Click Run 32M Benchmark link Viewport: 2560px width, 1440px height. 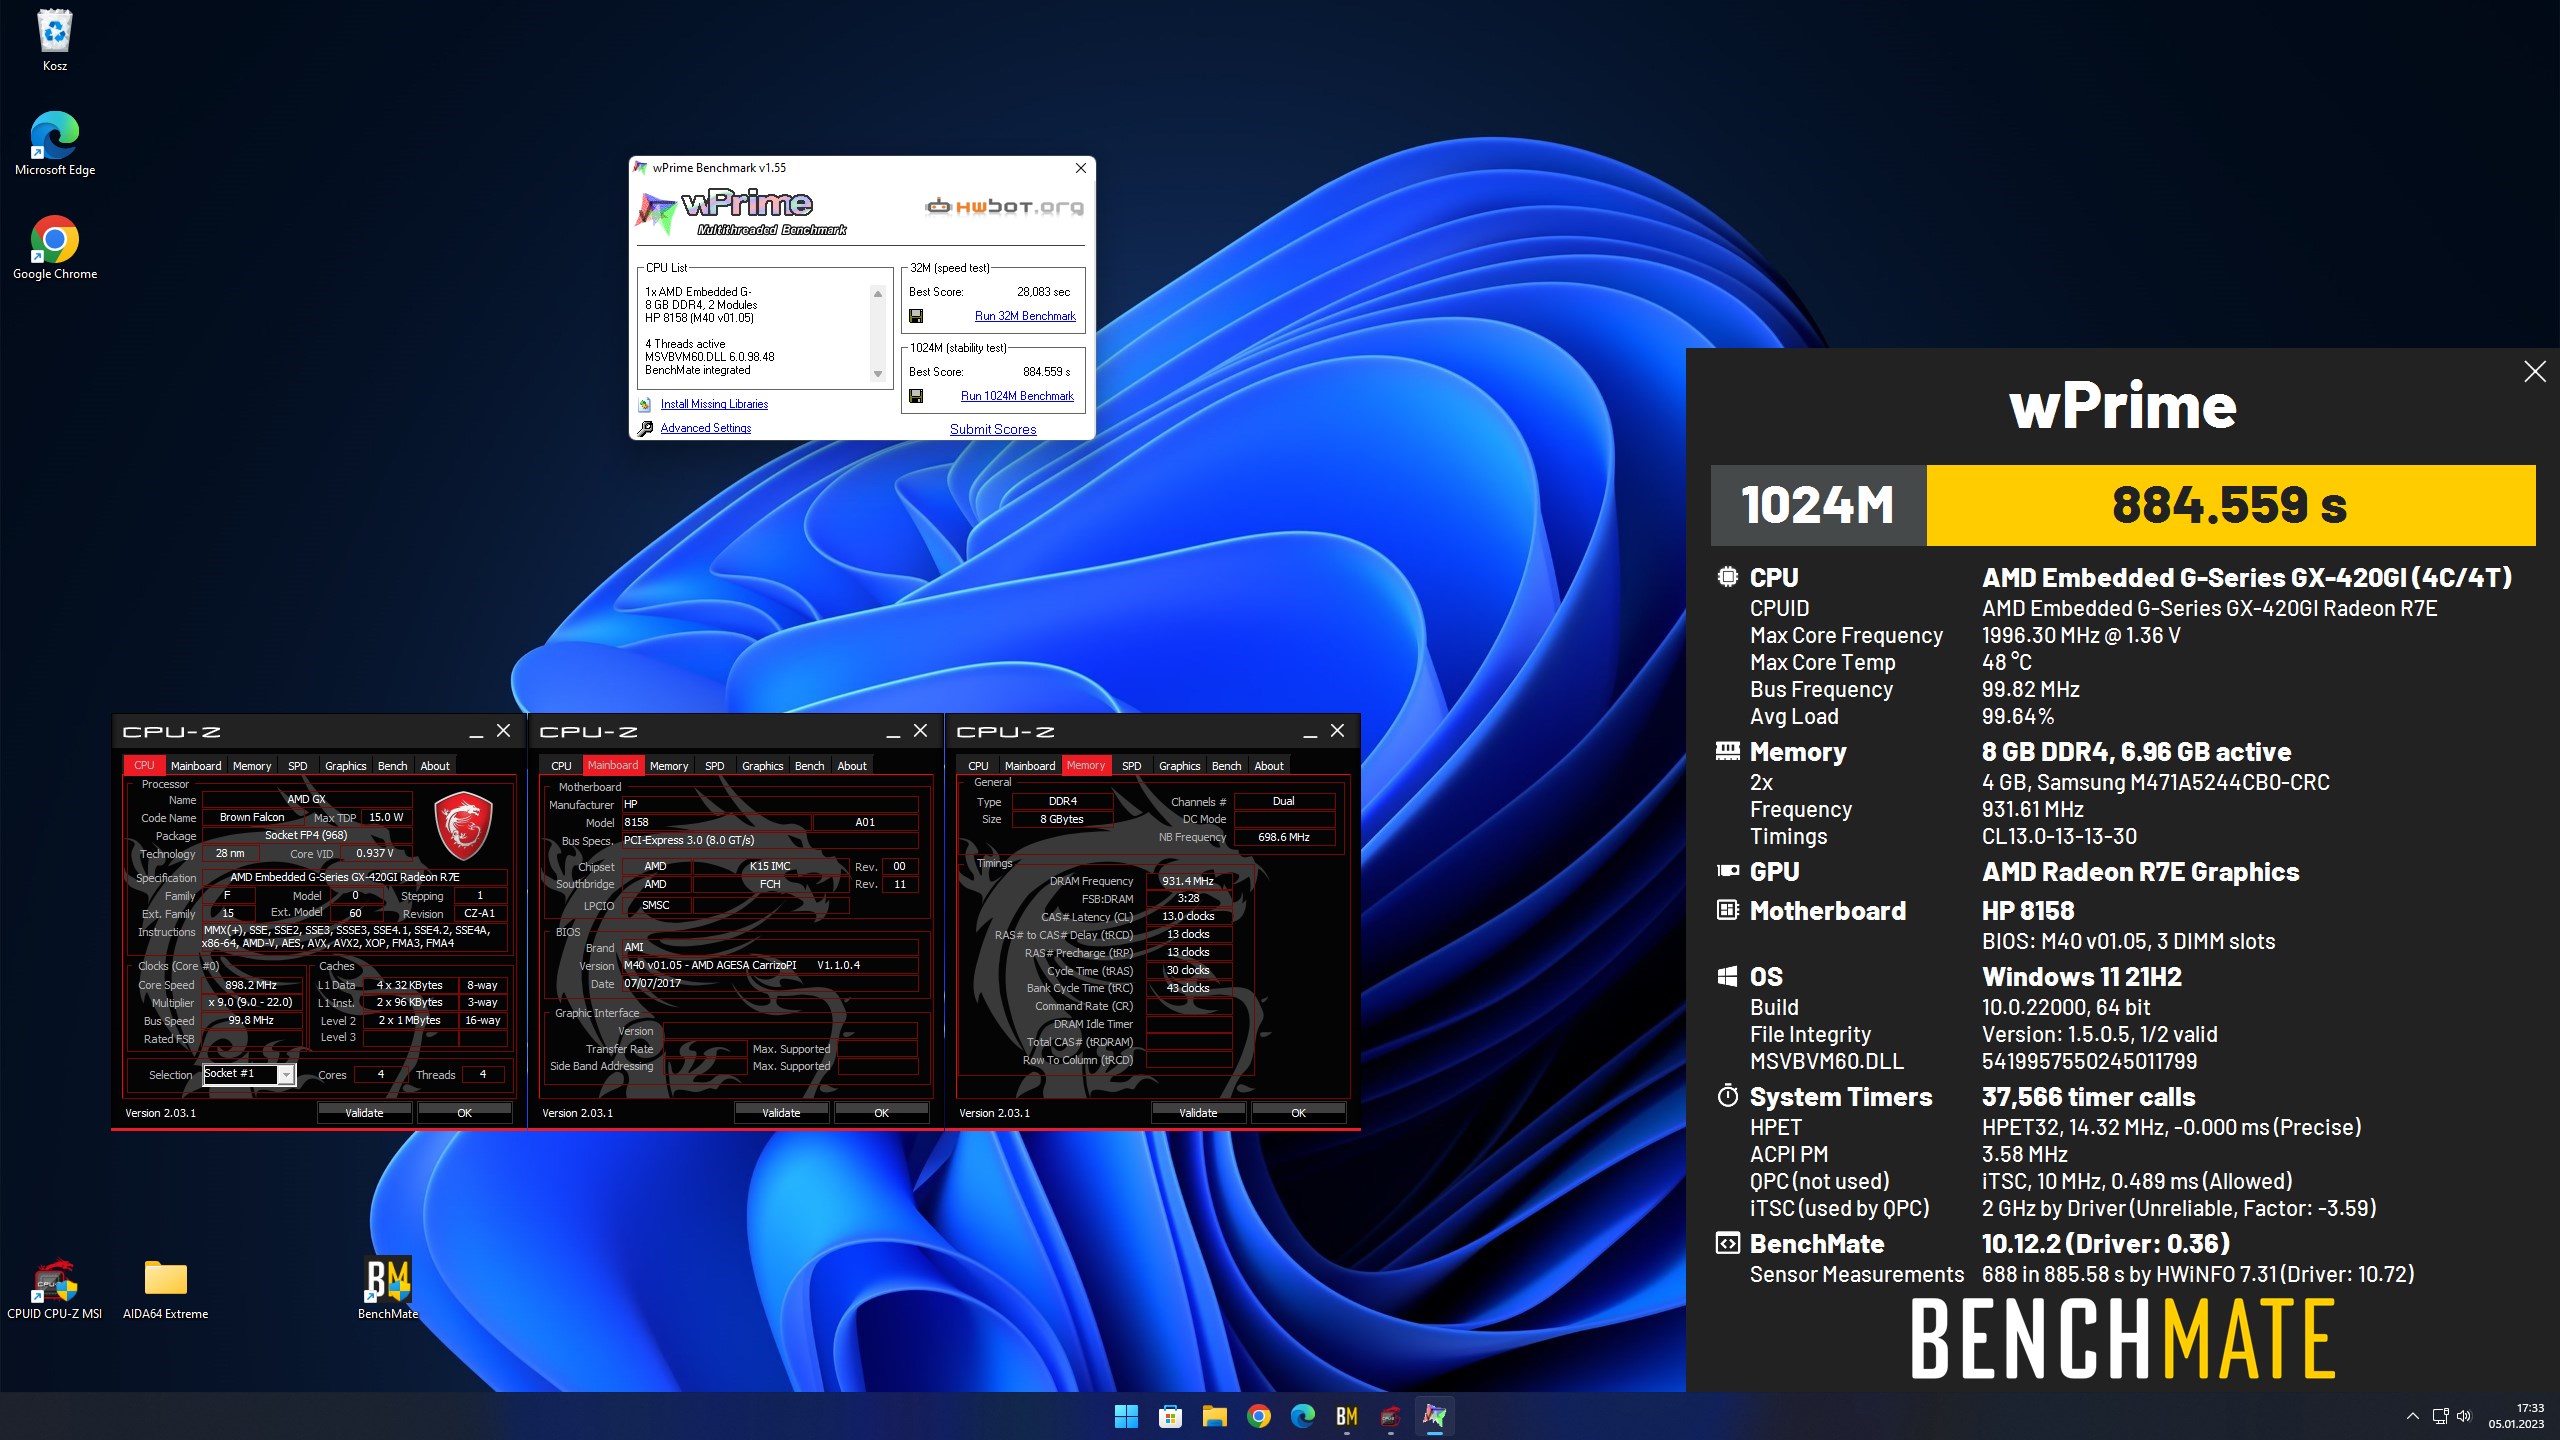[x=1025, y=316]
